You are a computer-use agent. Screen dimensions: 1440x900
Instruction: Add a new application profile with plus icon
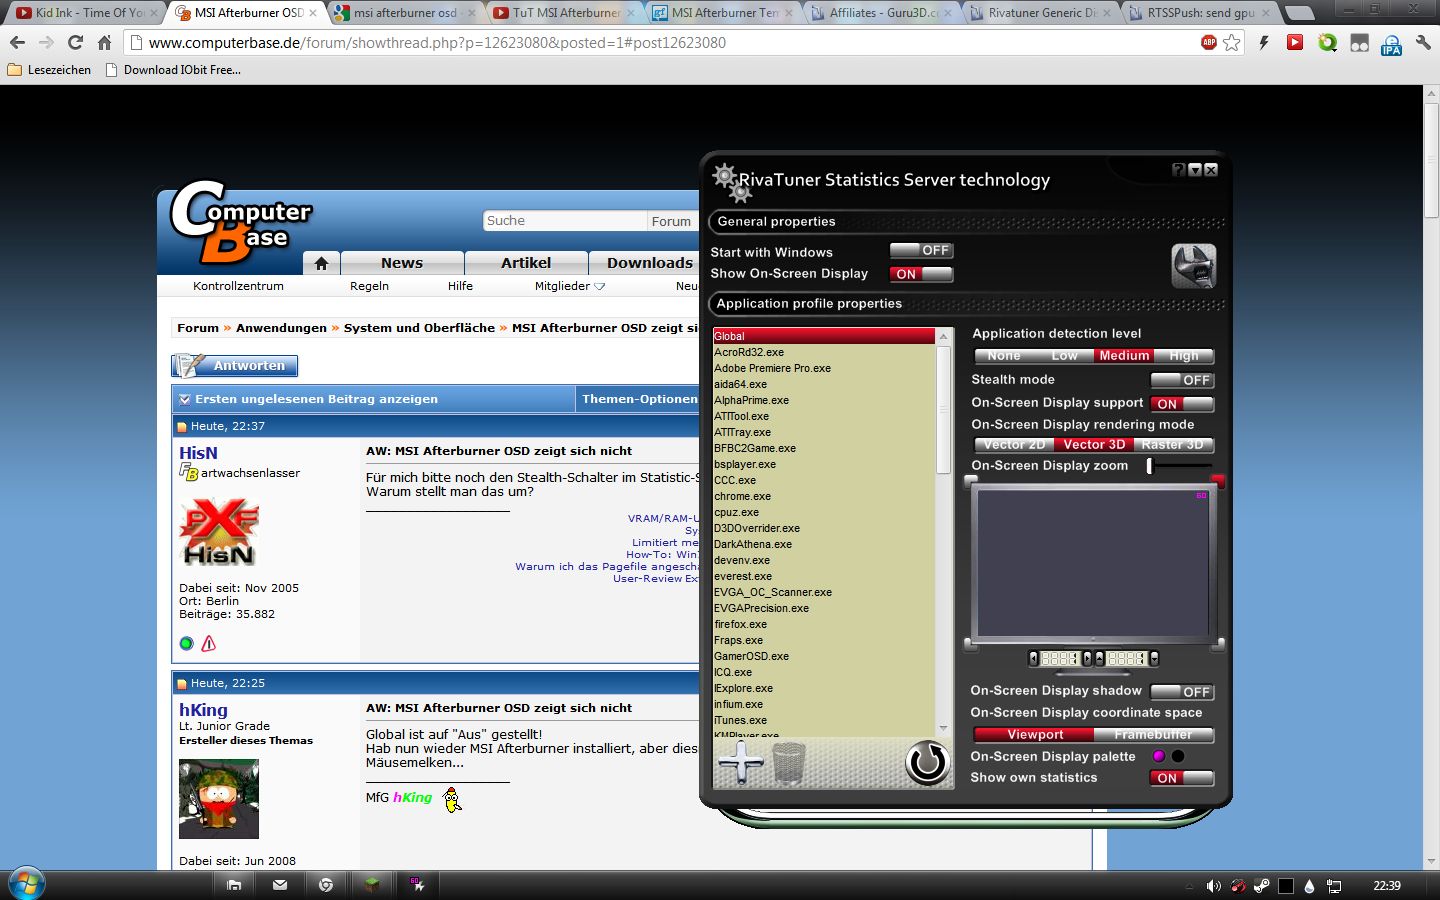740,763
